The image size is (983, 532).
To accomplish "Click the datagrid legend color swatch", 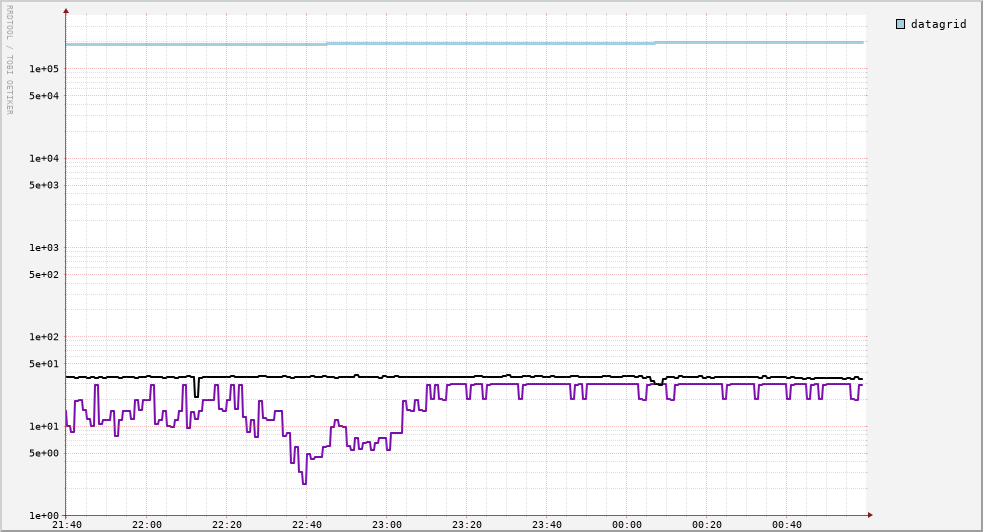I will (x=900, y=24).
